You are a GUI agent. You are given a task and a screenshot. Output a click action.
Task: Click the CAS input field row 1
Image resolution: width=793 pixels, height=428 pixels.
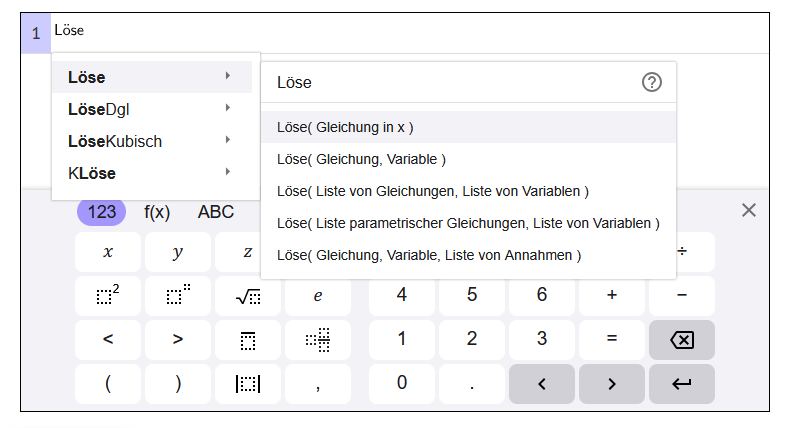tap(400, 32)
